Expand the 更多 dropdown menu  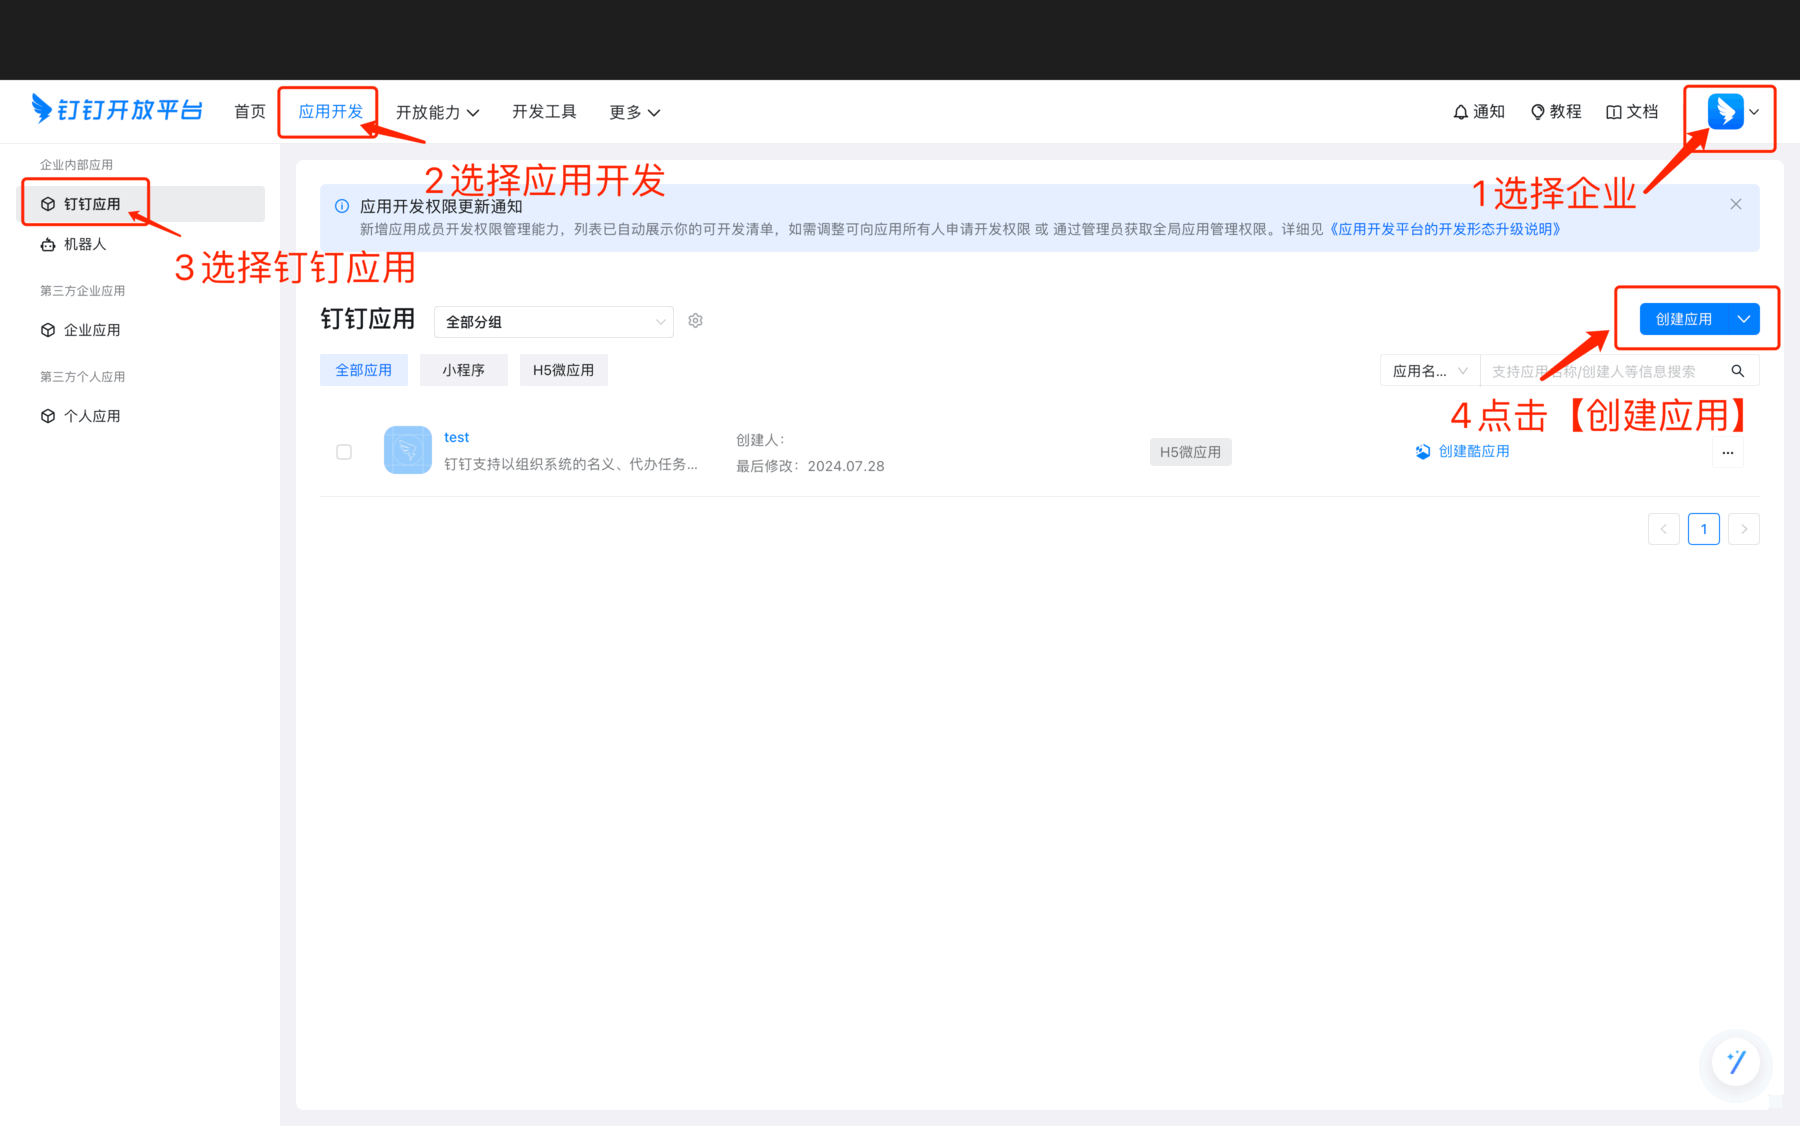[x=634, y=112]
